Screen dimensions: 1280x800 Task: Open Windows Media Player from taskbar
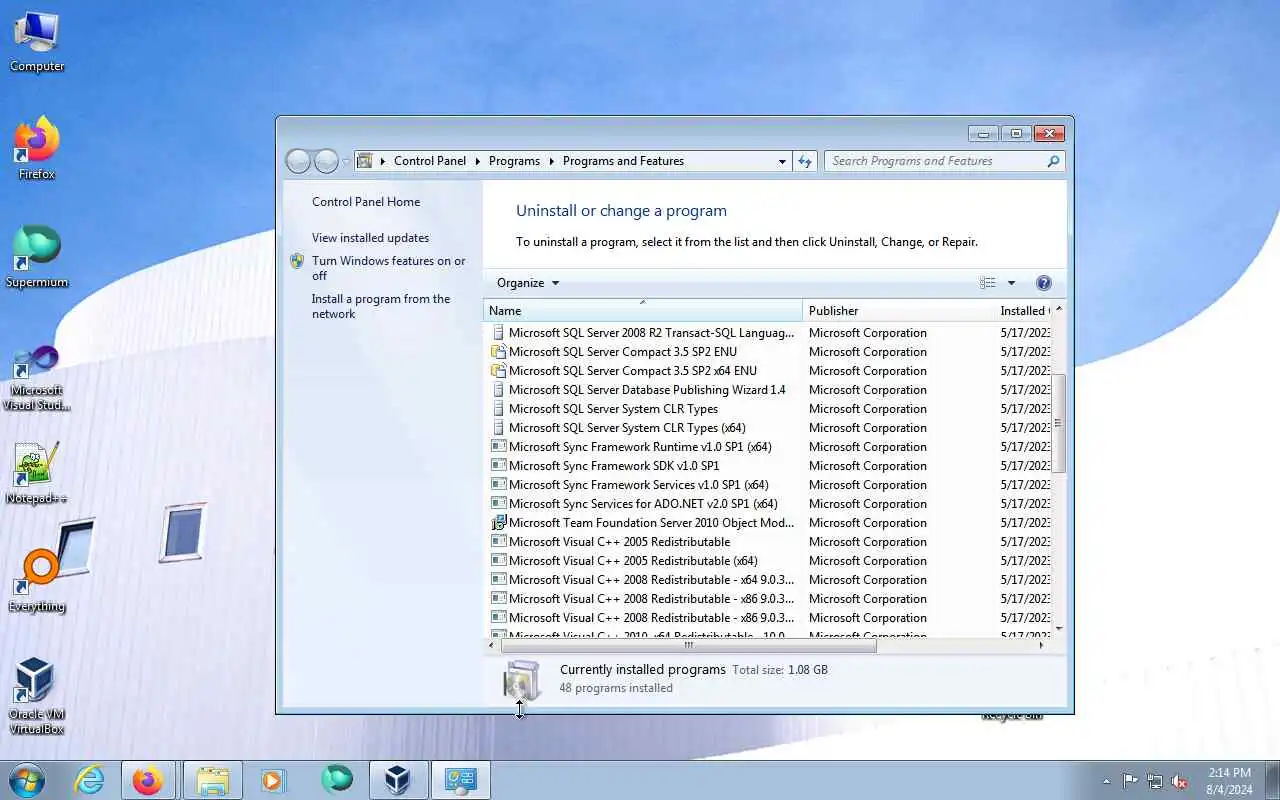pos(273,780)
